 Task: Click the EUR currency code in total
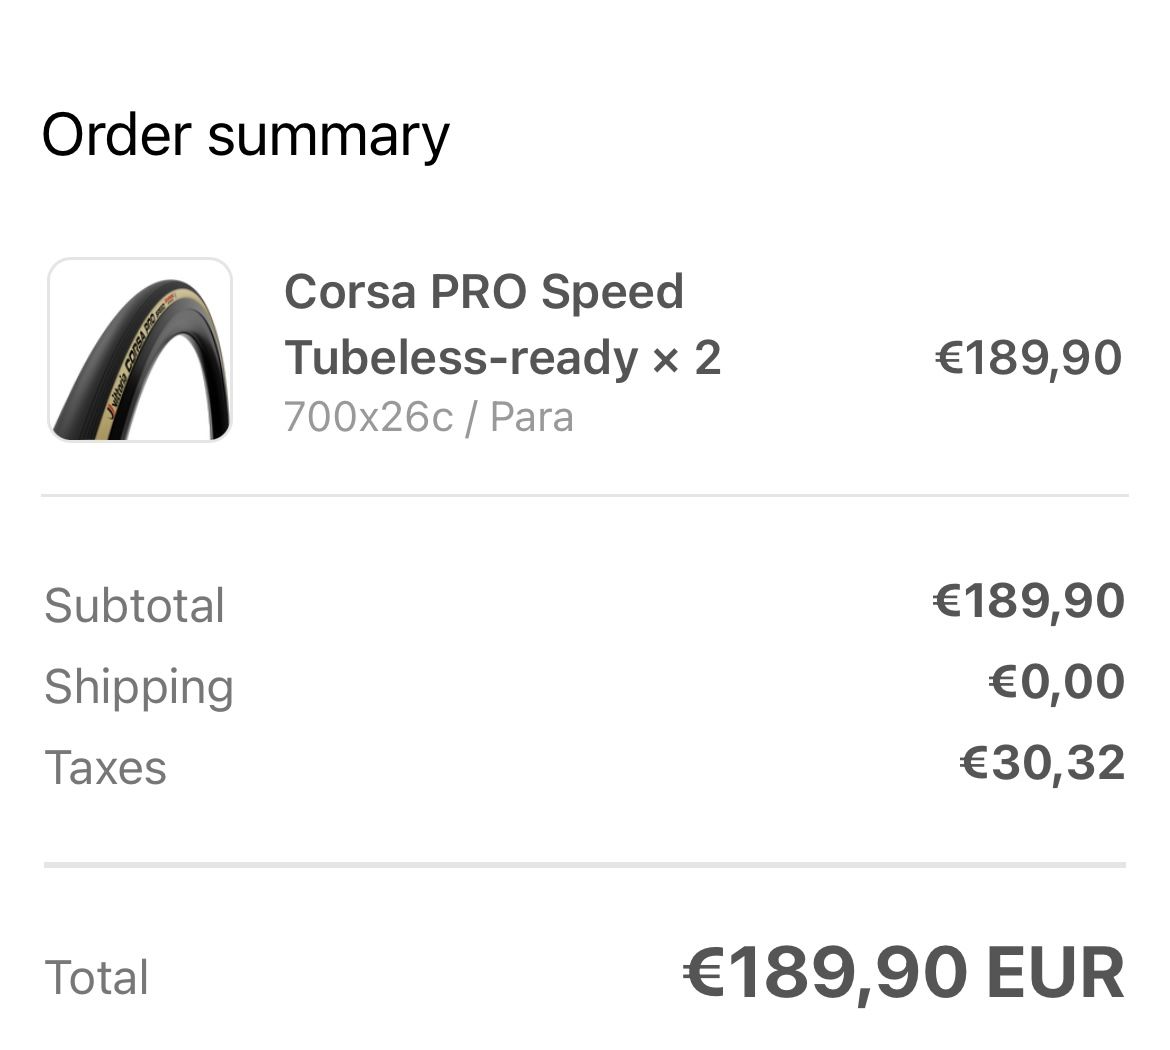tap(1055, 973)
